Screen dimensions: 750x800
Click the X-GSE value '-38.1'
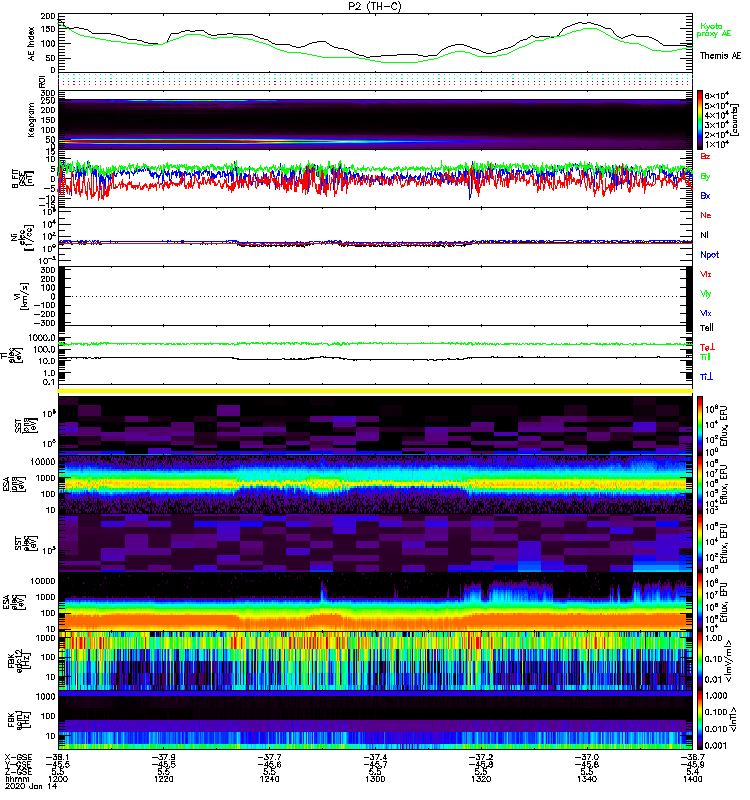[58, 758]
